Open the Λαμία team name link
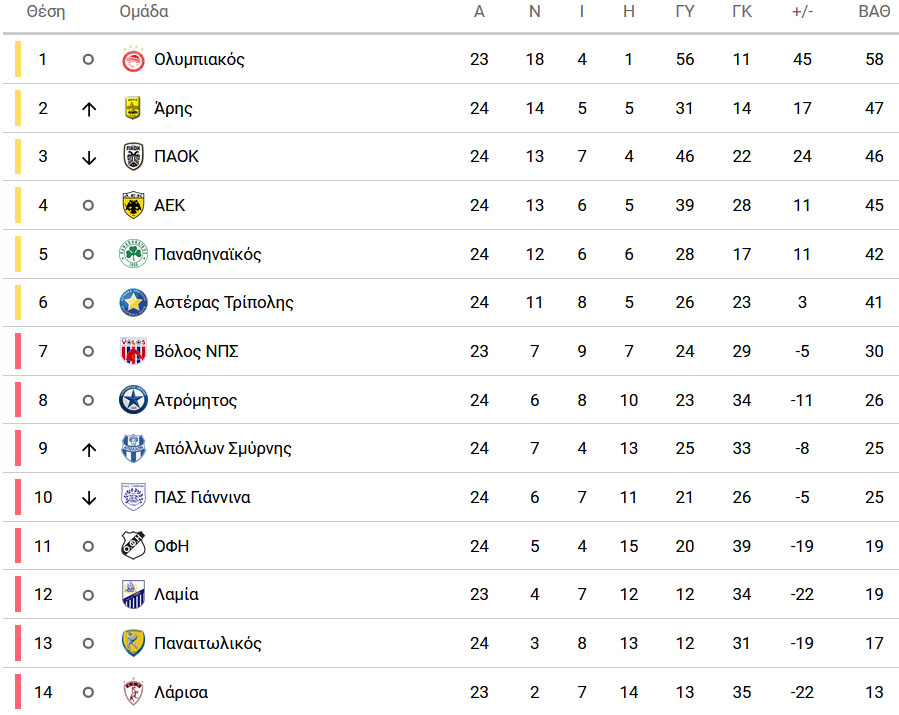 [x=176, y=595]
